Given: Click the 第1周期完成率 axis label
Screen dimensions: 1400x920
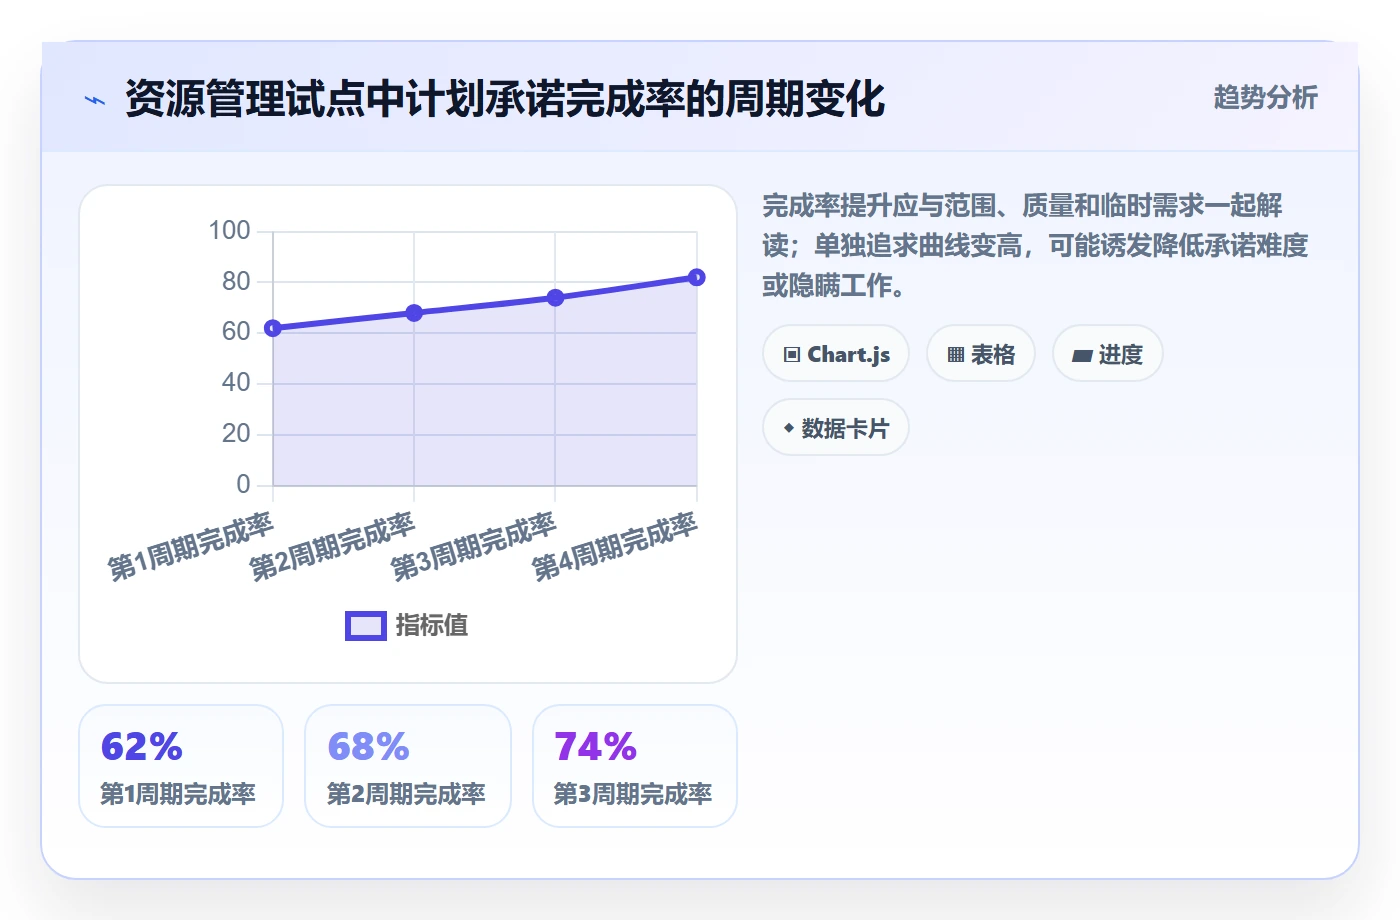Looking at the screenshot, I should 191,547.
